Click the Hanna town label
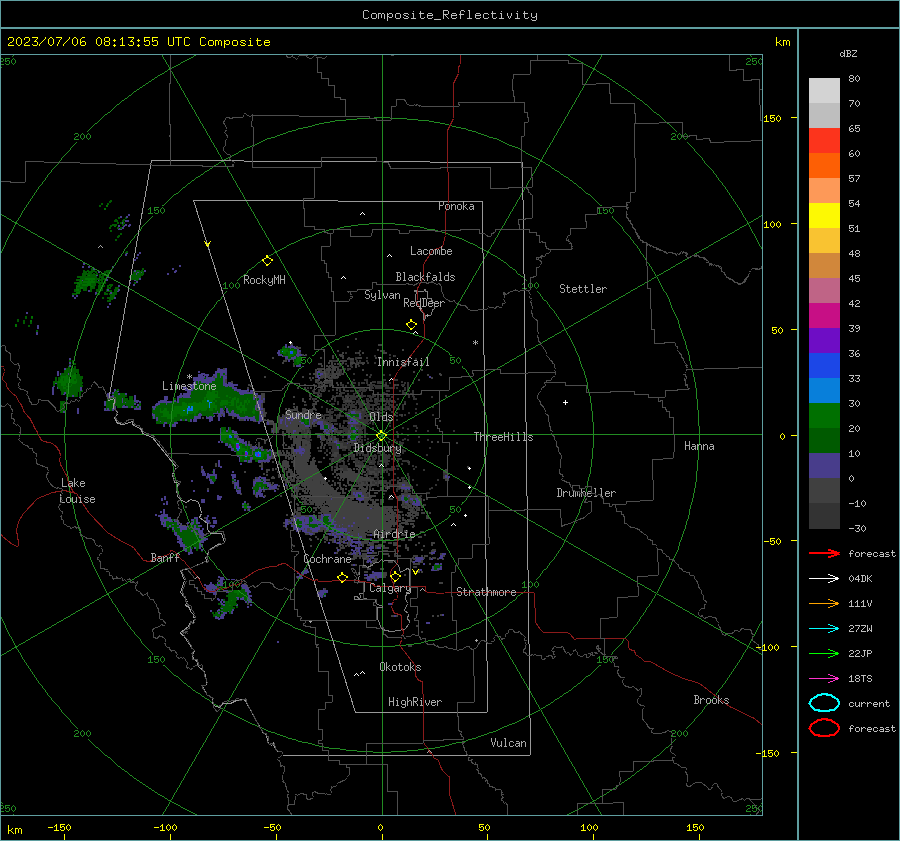 (699, 446)
